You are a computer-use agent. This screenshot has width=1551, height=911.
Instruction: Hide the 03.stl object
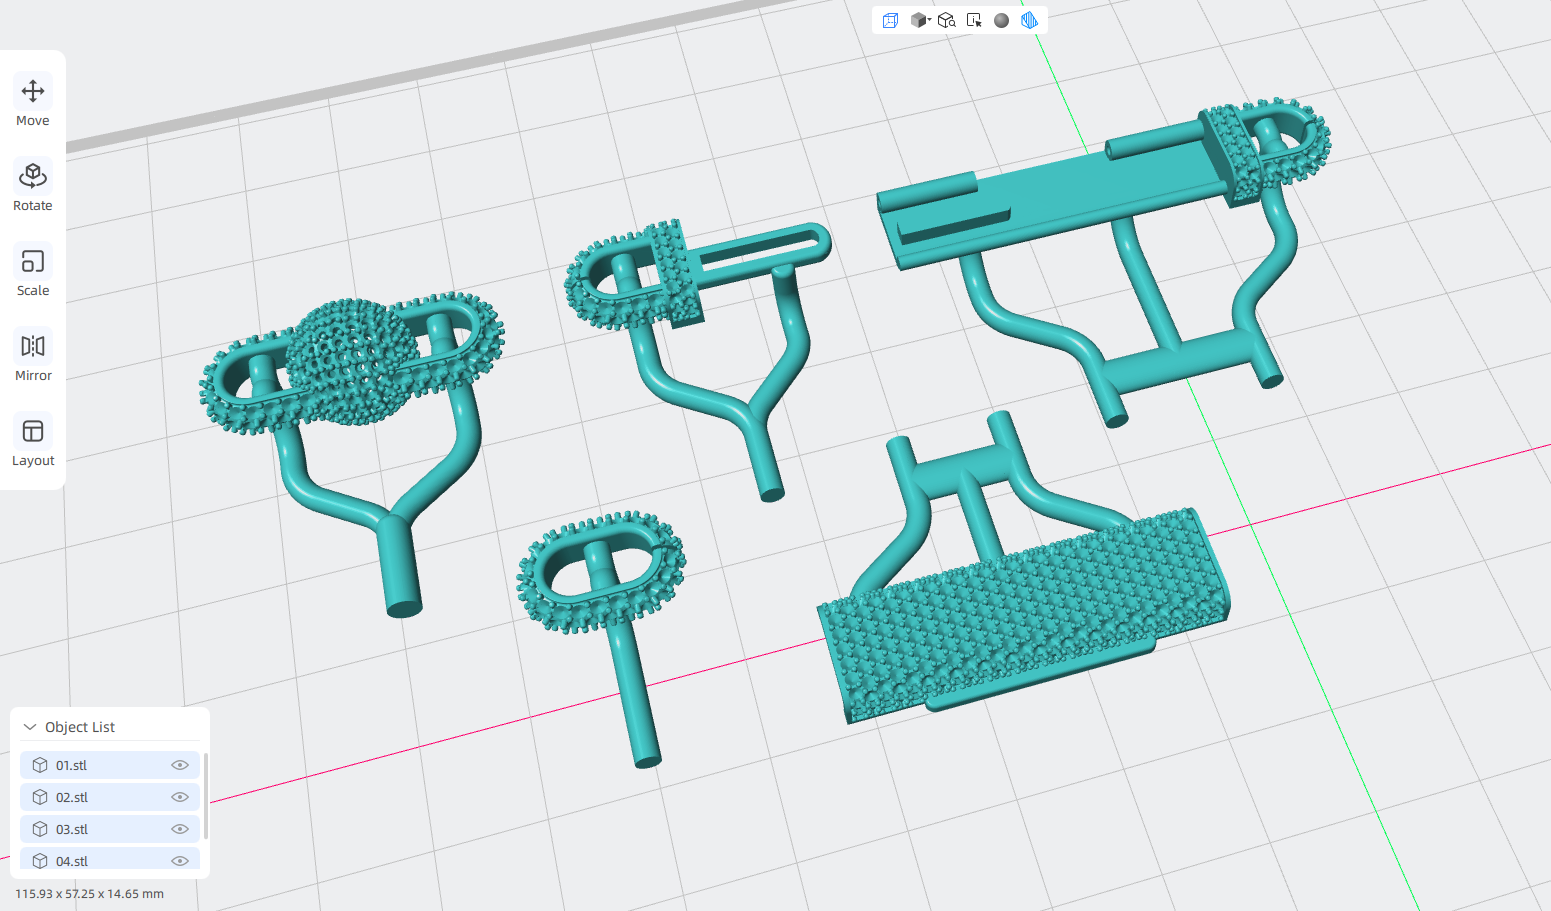[180, 829]
